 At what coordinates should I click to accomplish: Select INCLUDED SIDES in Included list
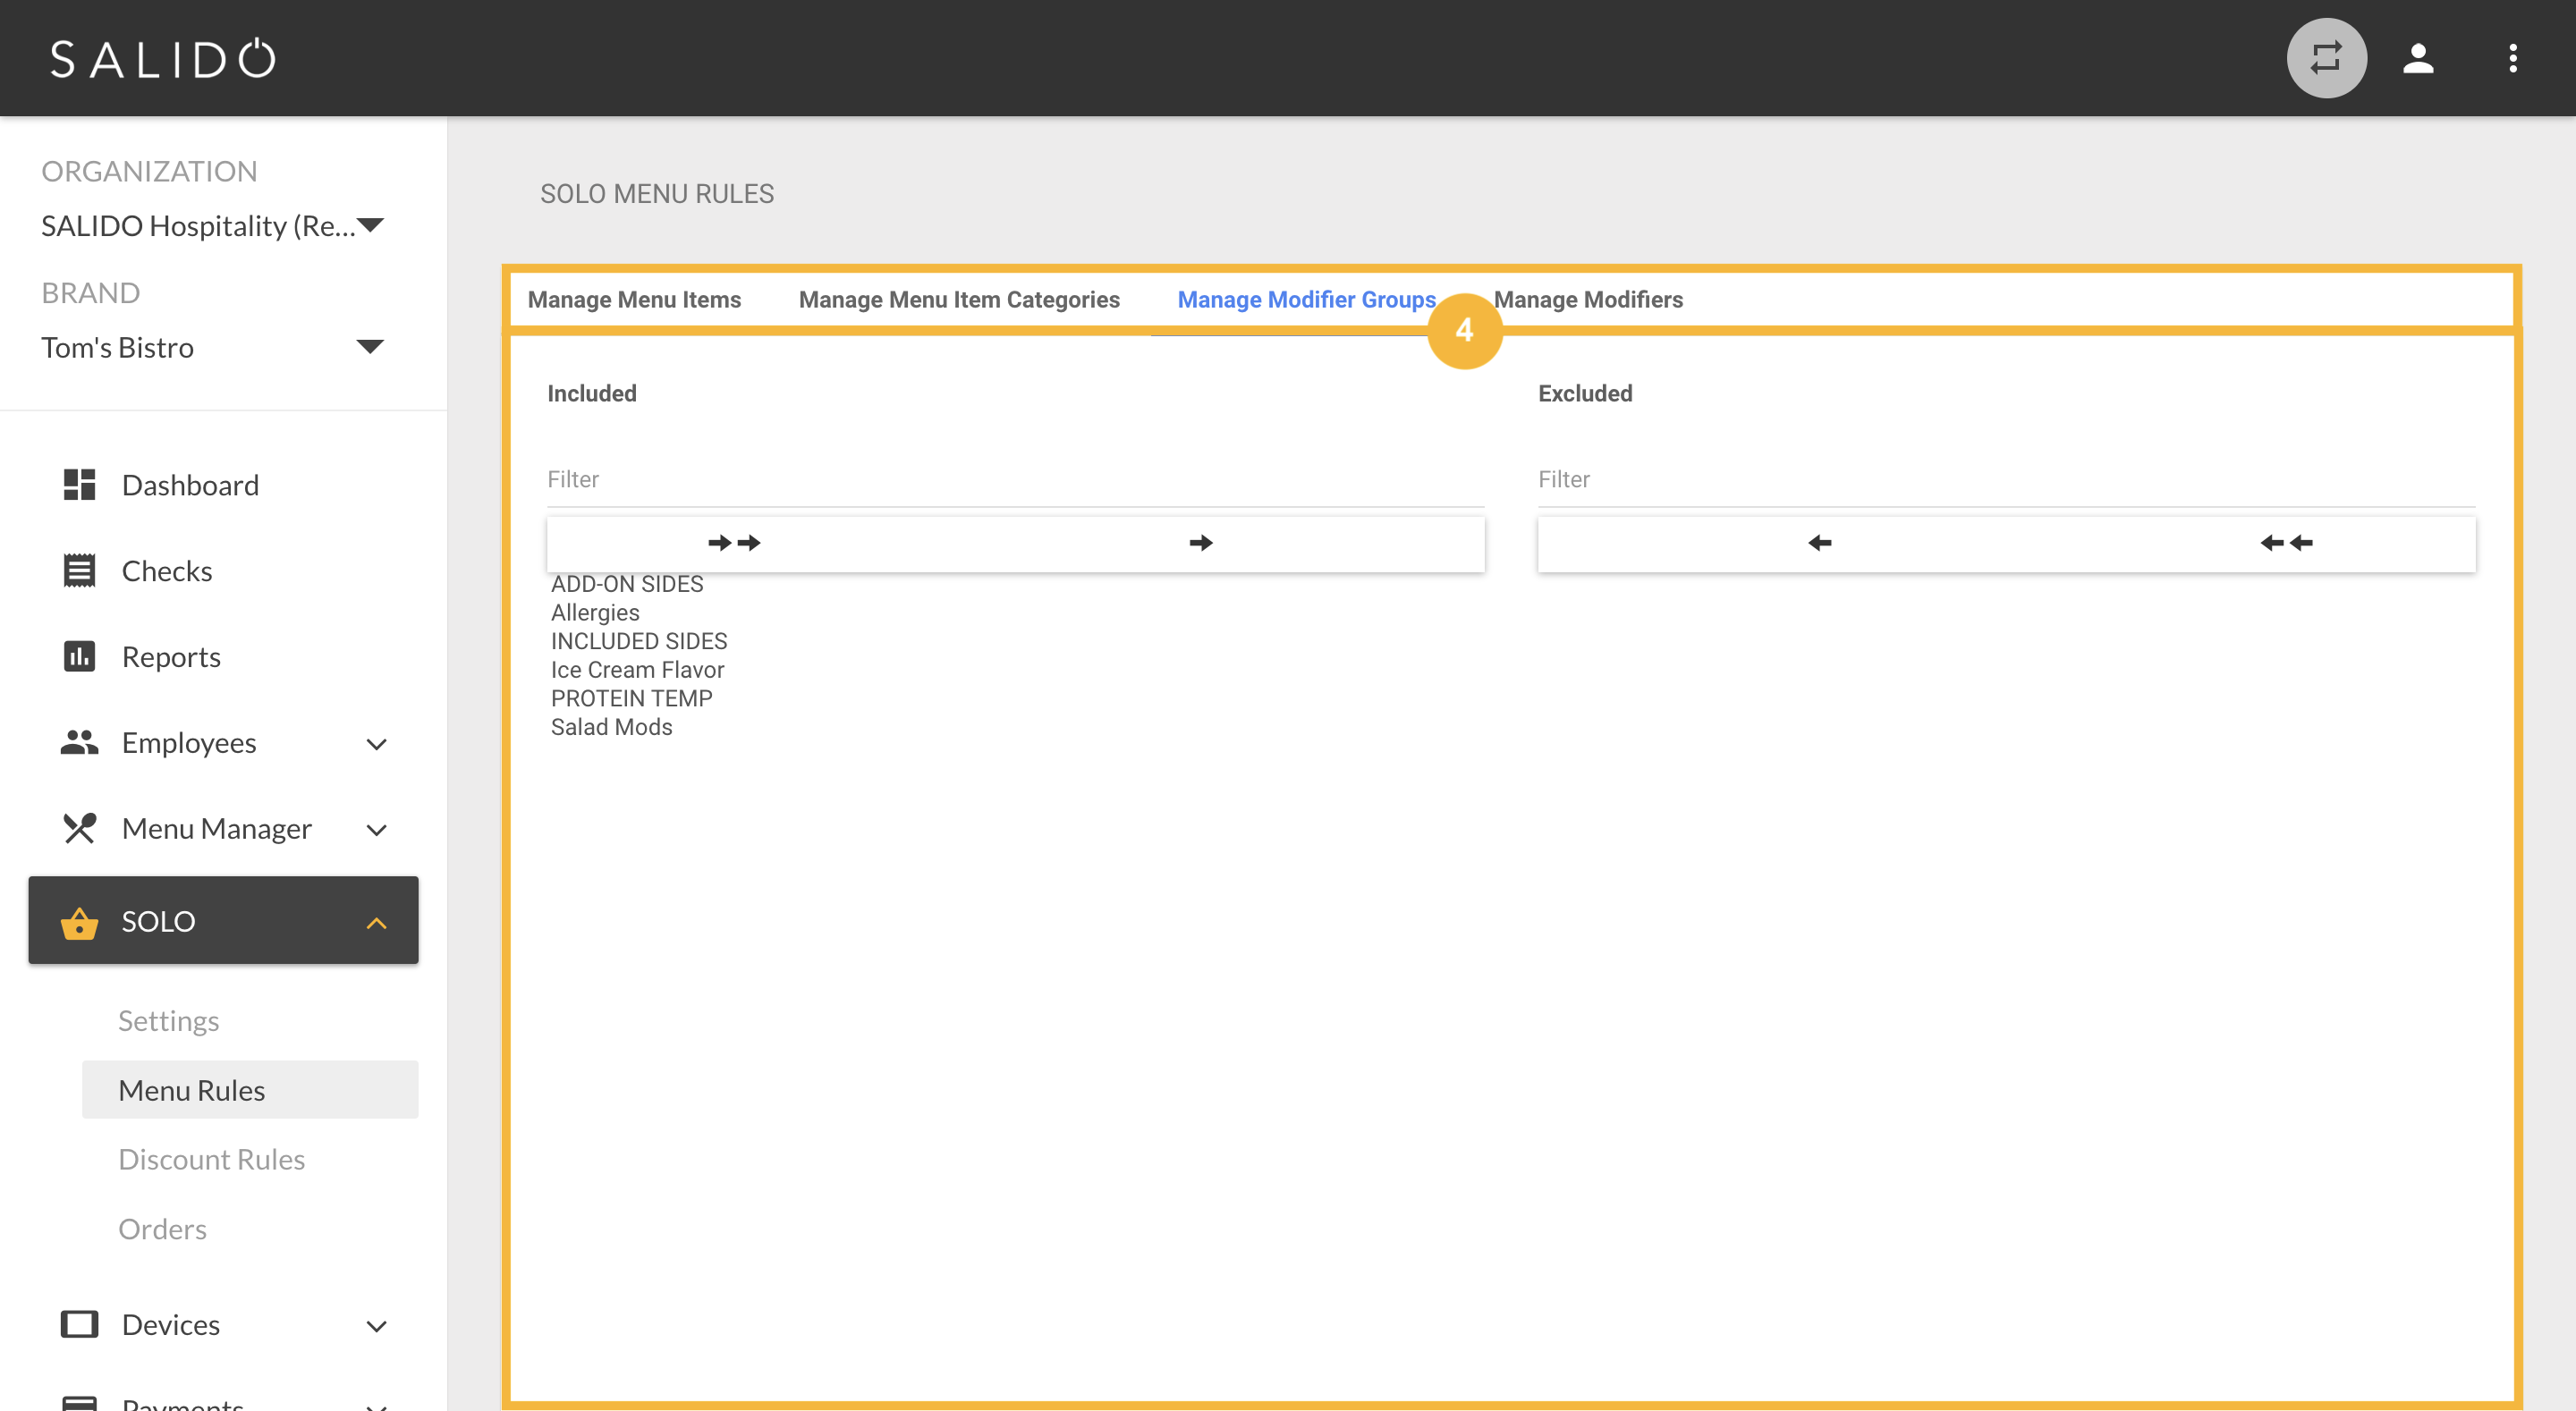point(639,641)
